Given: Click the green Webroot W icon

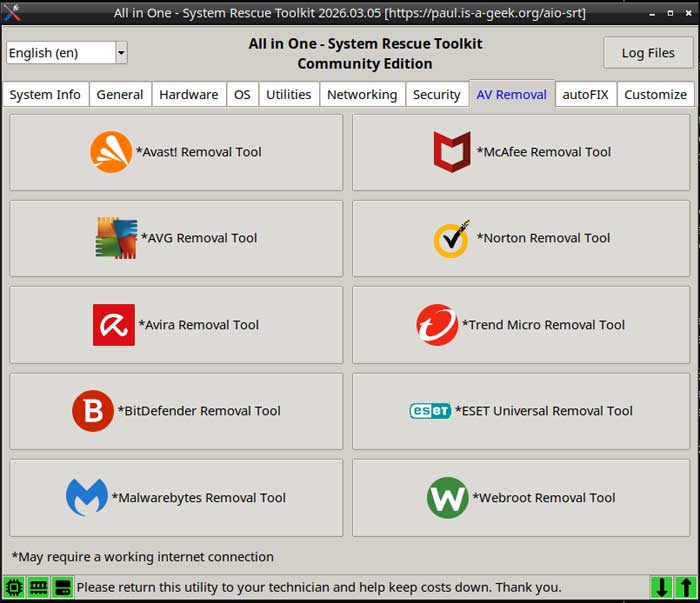Looking at the screenshot, I should [447, 498].
